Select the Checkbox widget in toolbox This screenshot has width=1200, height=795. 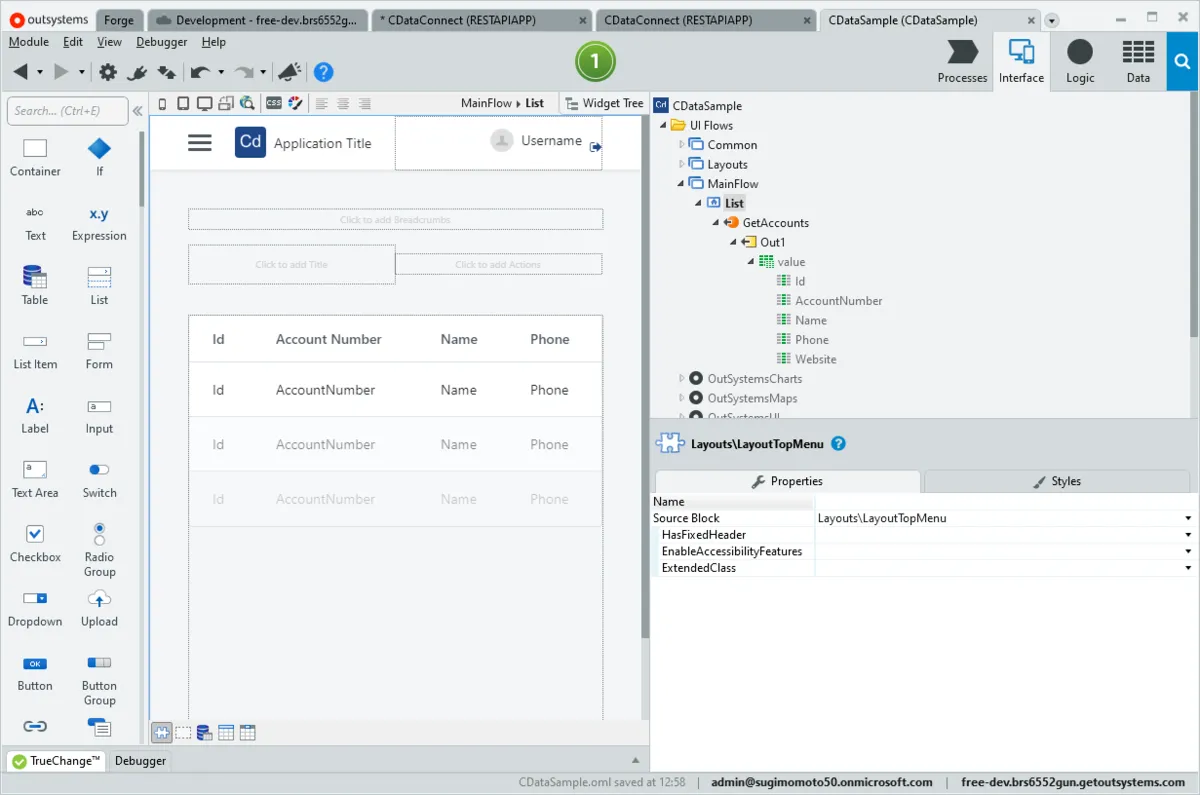point(35,543)
